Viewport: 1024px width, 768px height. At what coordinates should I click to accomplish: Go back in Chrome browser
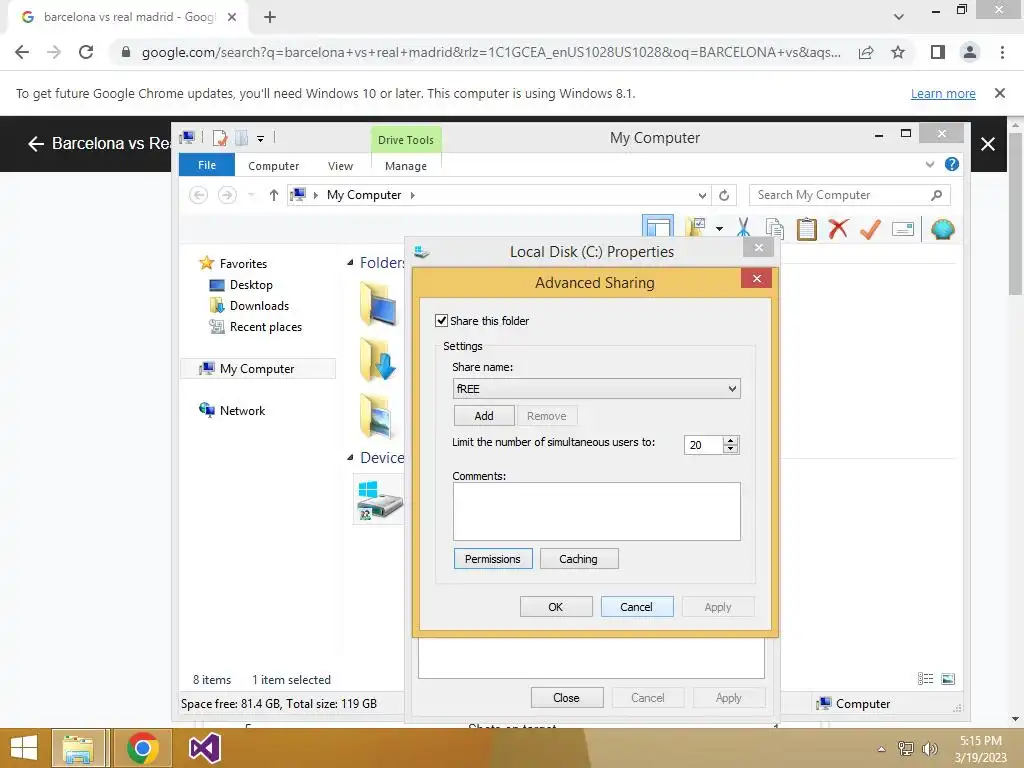pyautogui.click(x=22, y=52)
